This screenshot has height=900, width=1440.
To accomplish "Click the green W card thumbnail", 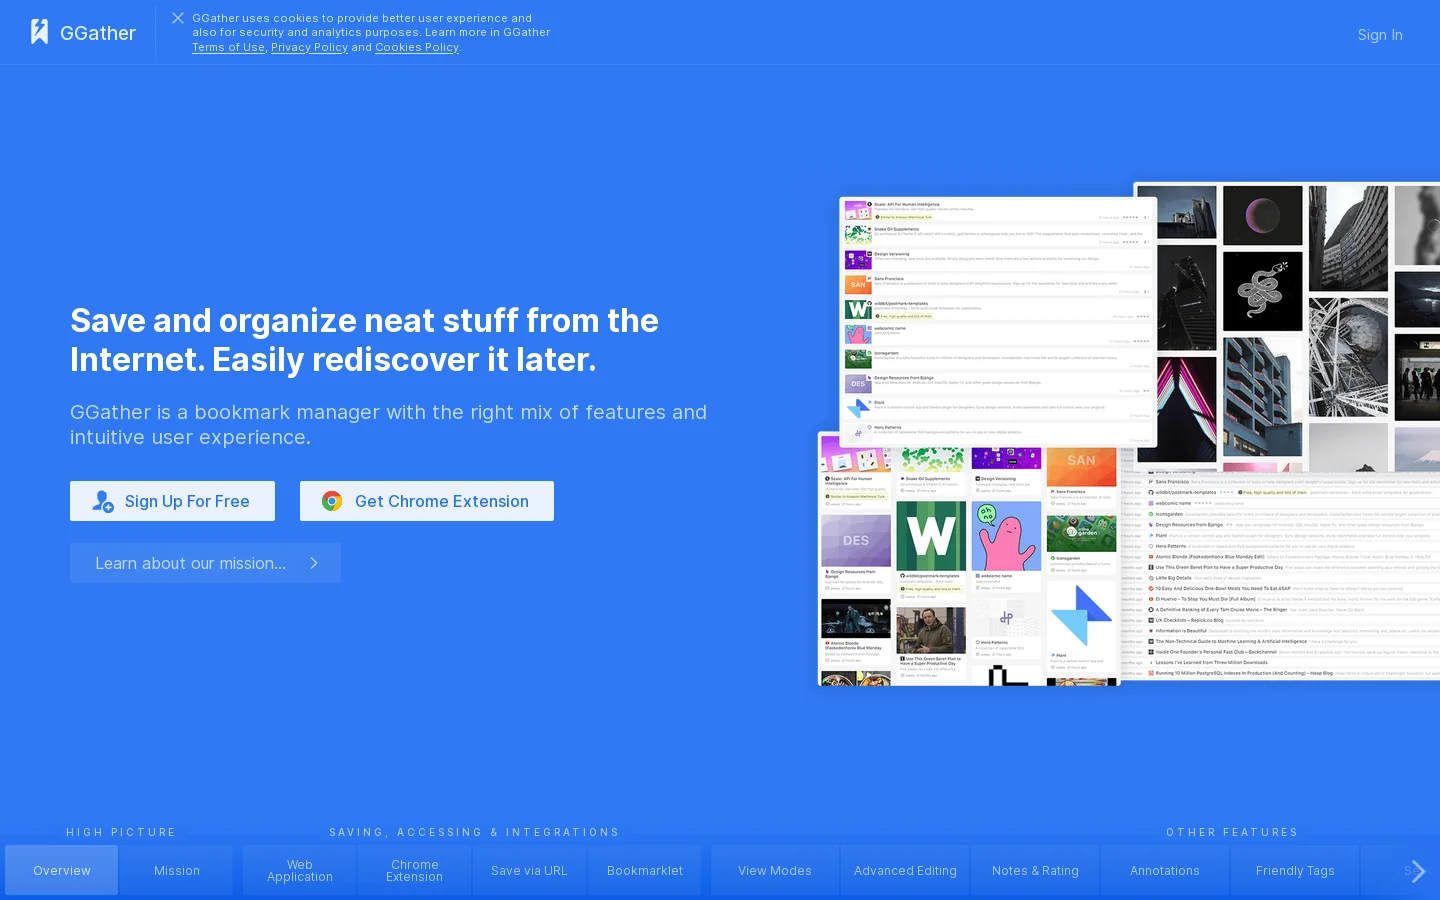I will (x=931, y=536).
